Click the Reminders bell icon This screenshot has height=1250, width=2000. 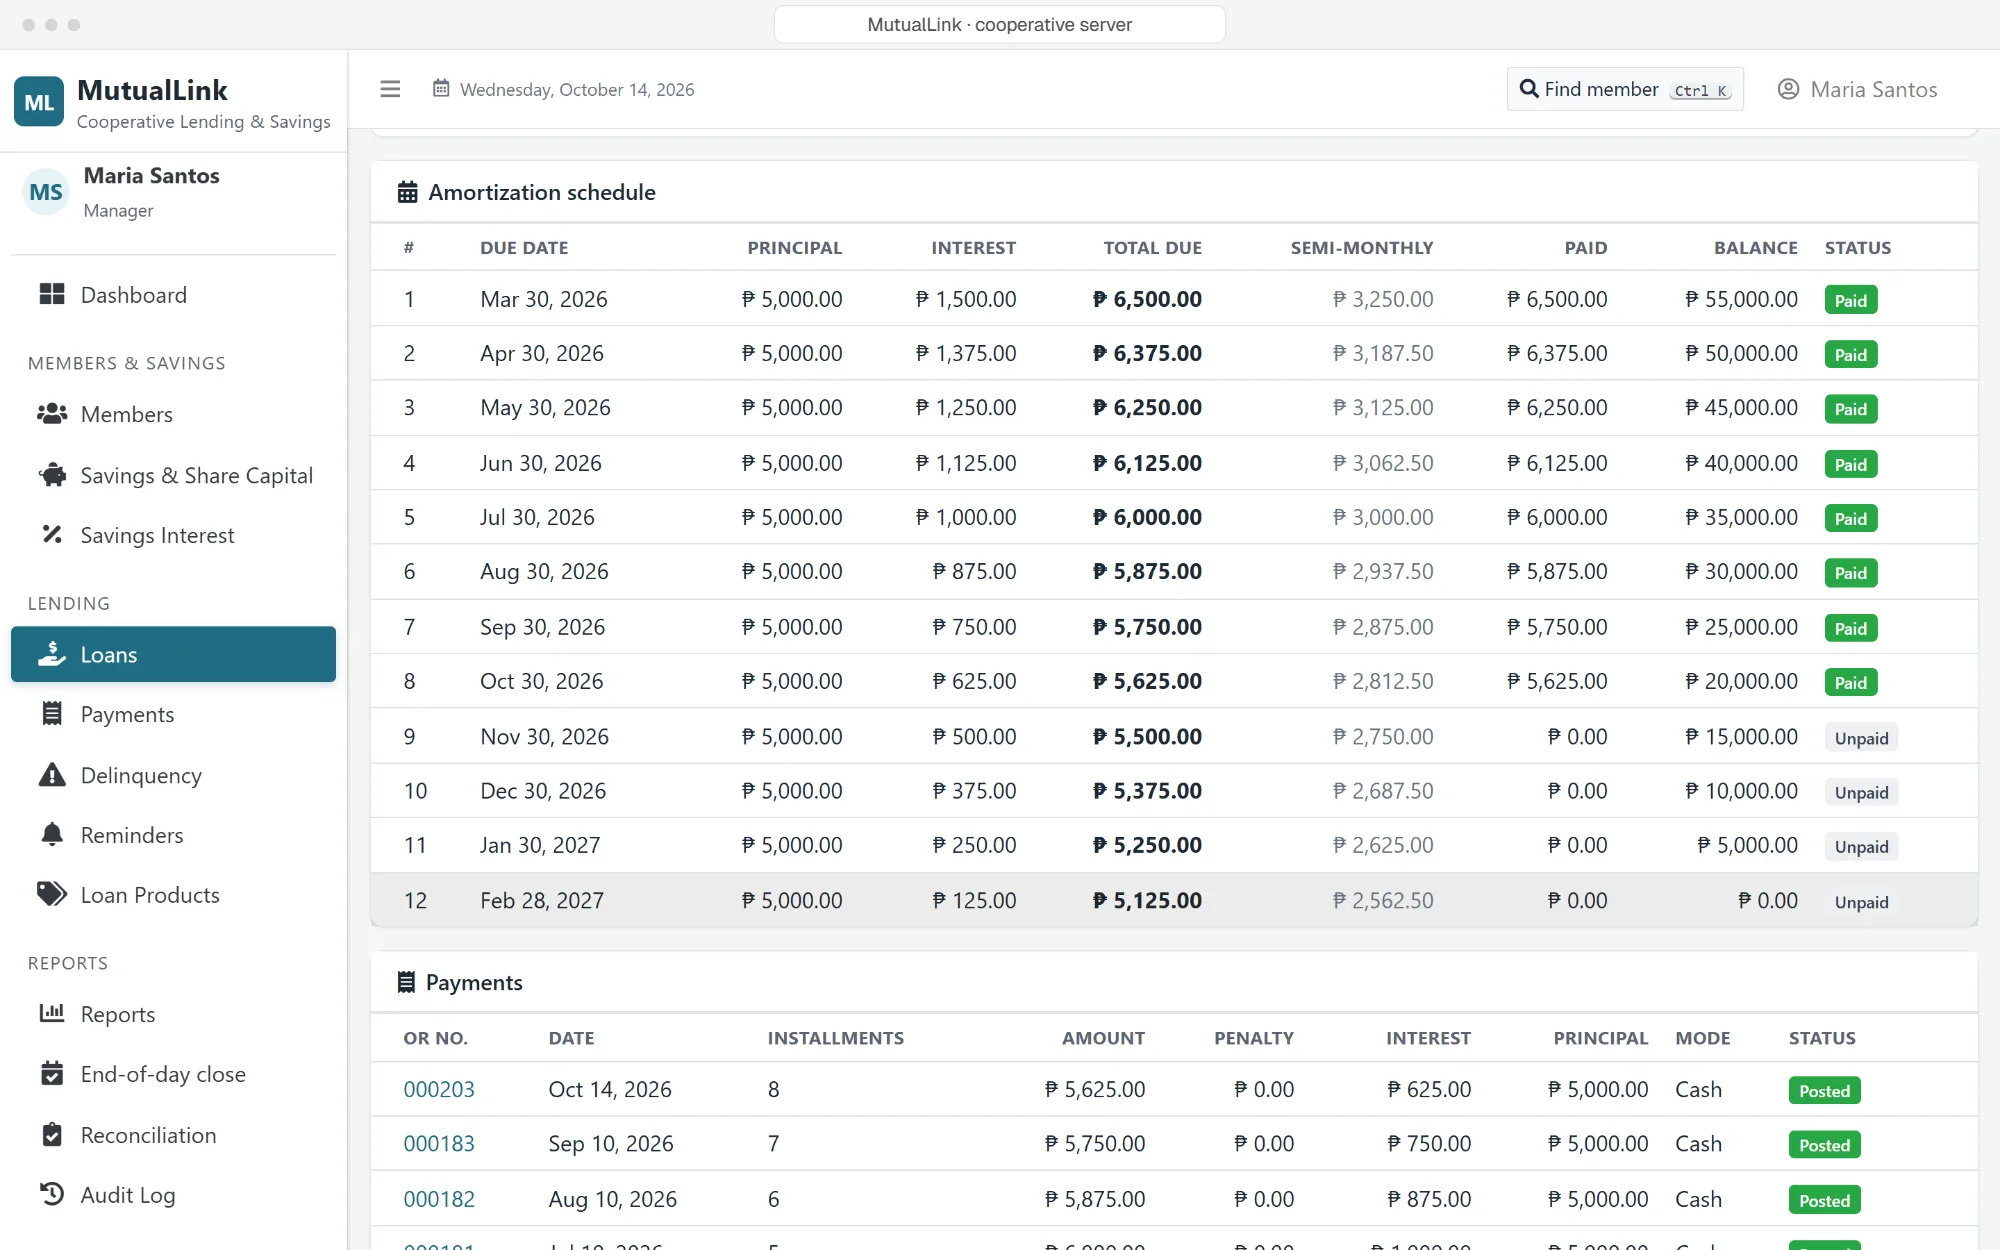pyautogui.click(x=52, y=834)
